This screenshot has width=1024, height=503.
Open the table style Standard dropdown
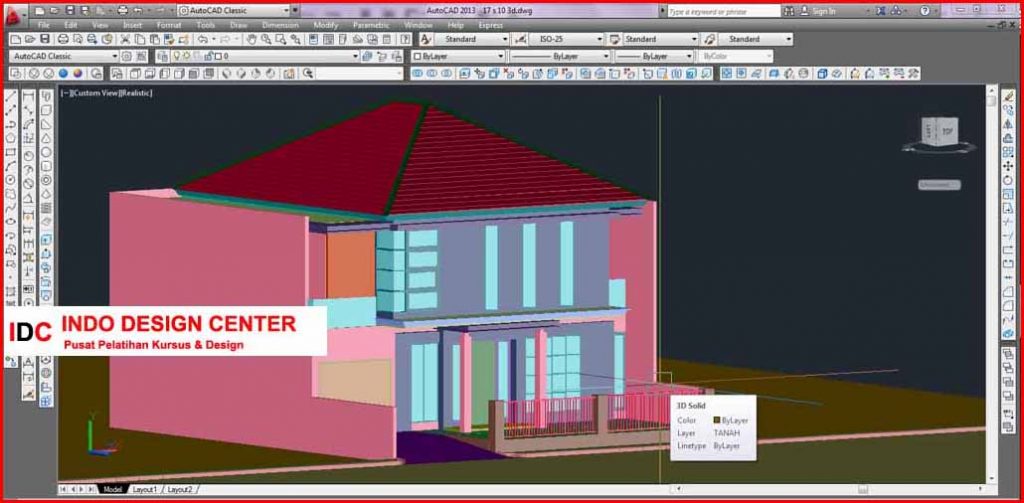[661, 39]
